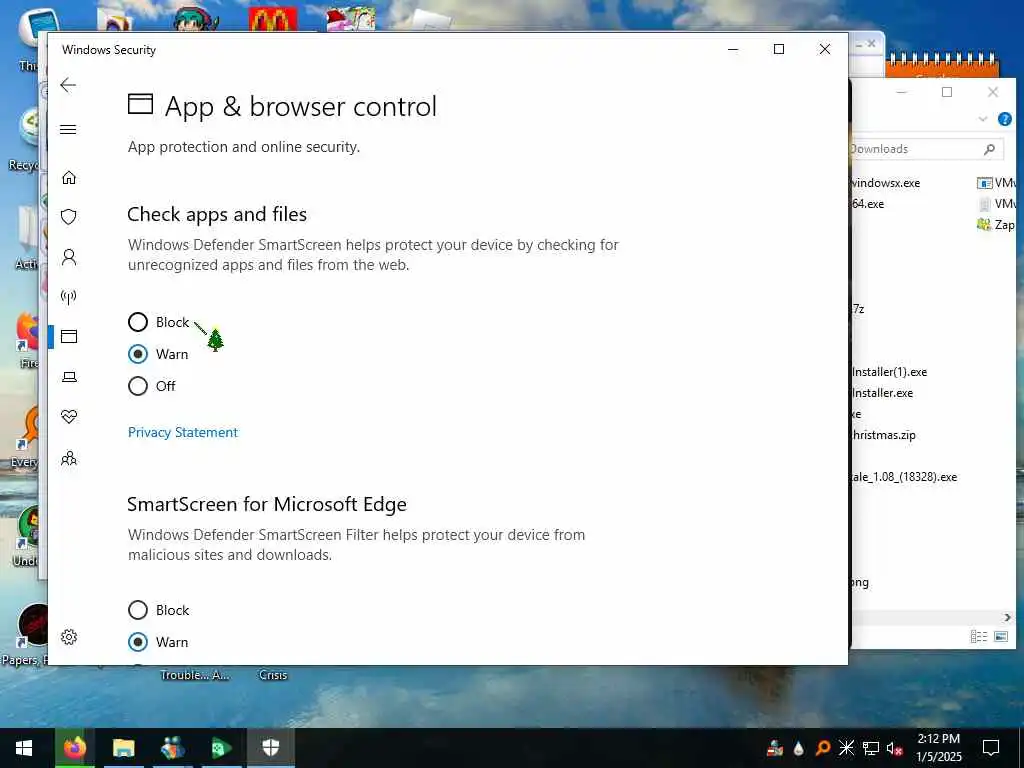The image size is (1024, 768).
Task: Open Virus & threat protection shield icon
Action: tap(69, 217)
